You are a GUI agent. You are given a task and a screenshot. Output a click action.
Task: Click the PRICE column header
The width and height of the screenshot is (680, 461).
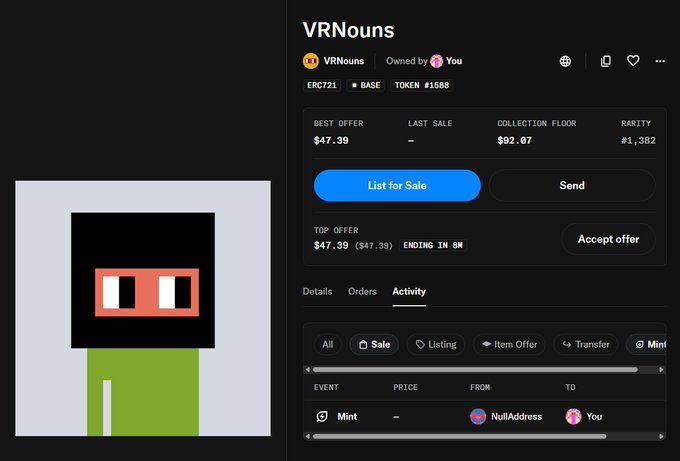click(405, 387)
